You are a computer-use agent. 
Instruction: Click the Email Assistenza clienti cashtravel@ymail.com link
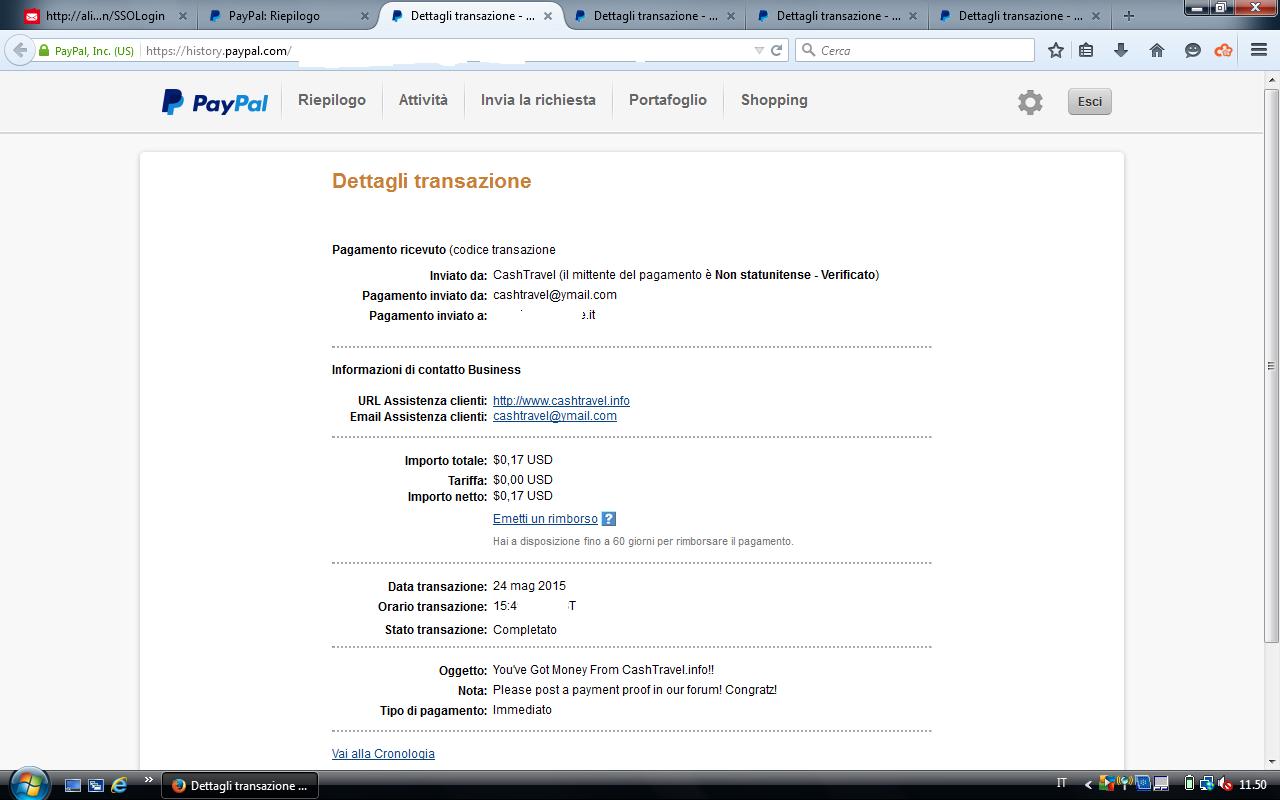click(555, 416)
